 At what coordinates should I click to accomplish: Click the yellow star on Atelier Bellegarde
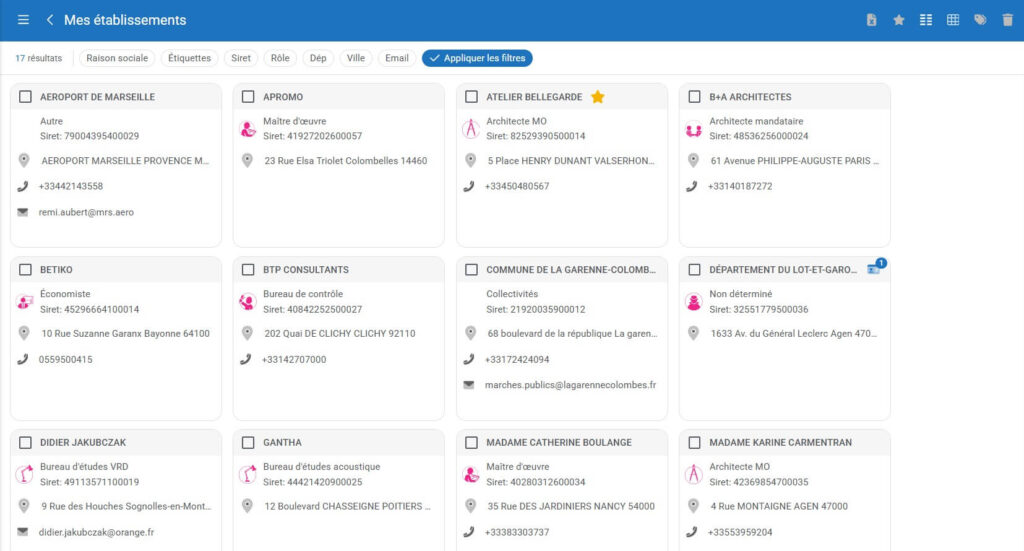pyautogui.click(x=597, y=97)
